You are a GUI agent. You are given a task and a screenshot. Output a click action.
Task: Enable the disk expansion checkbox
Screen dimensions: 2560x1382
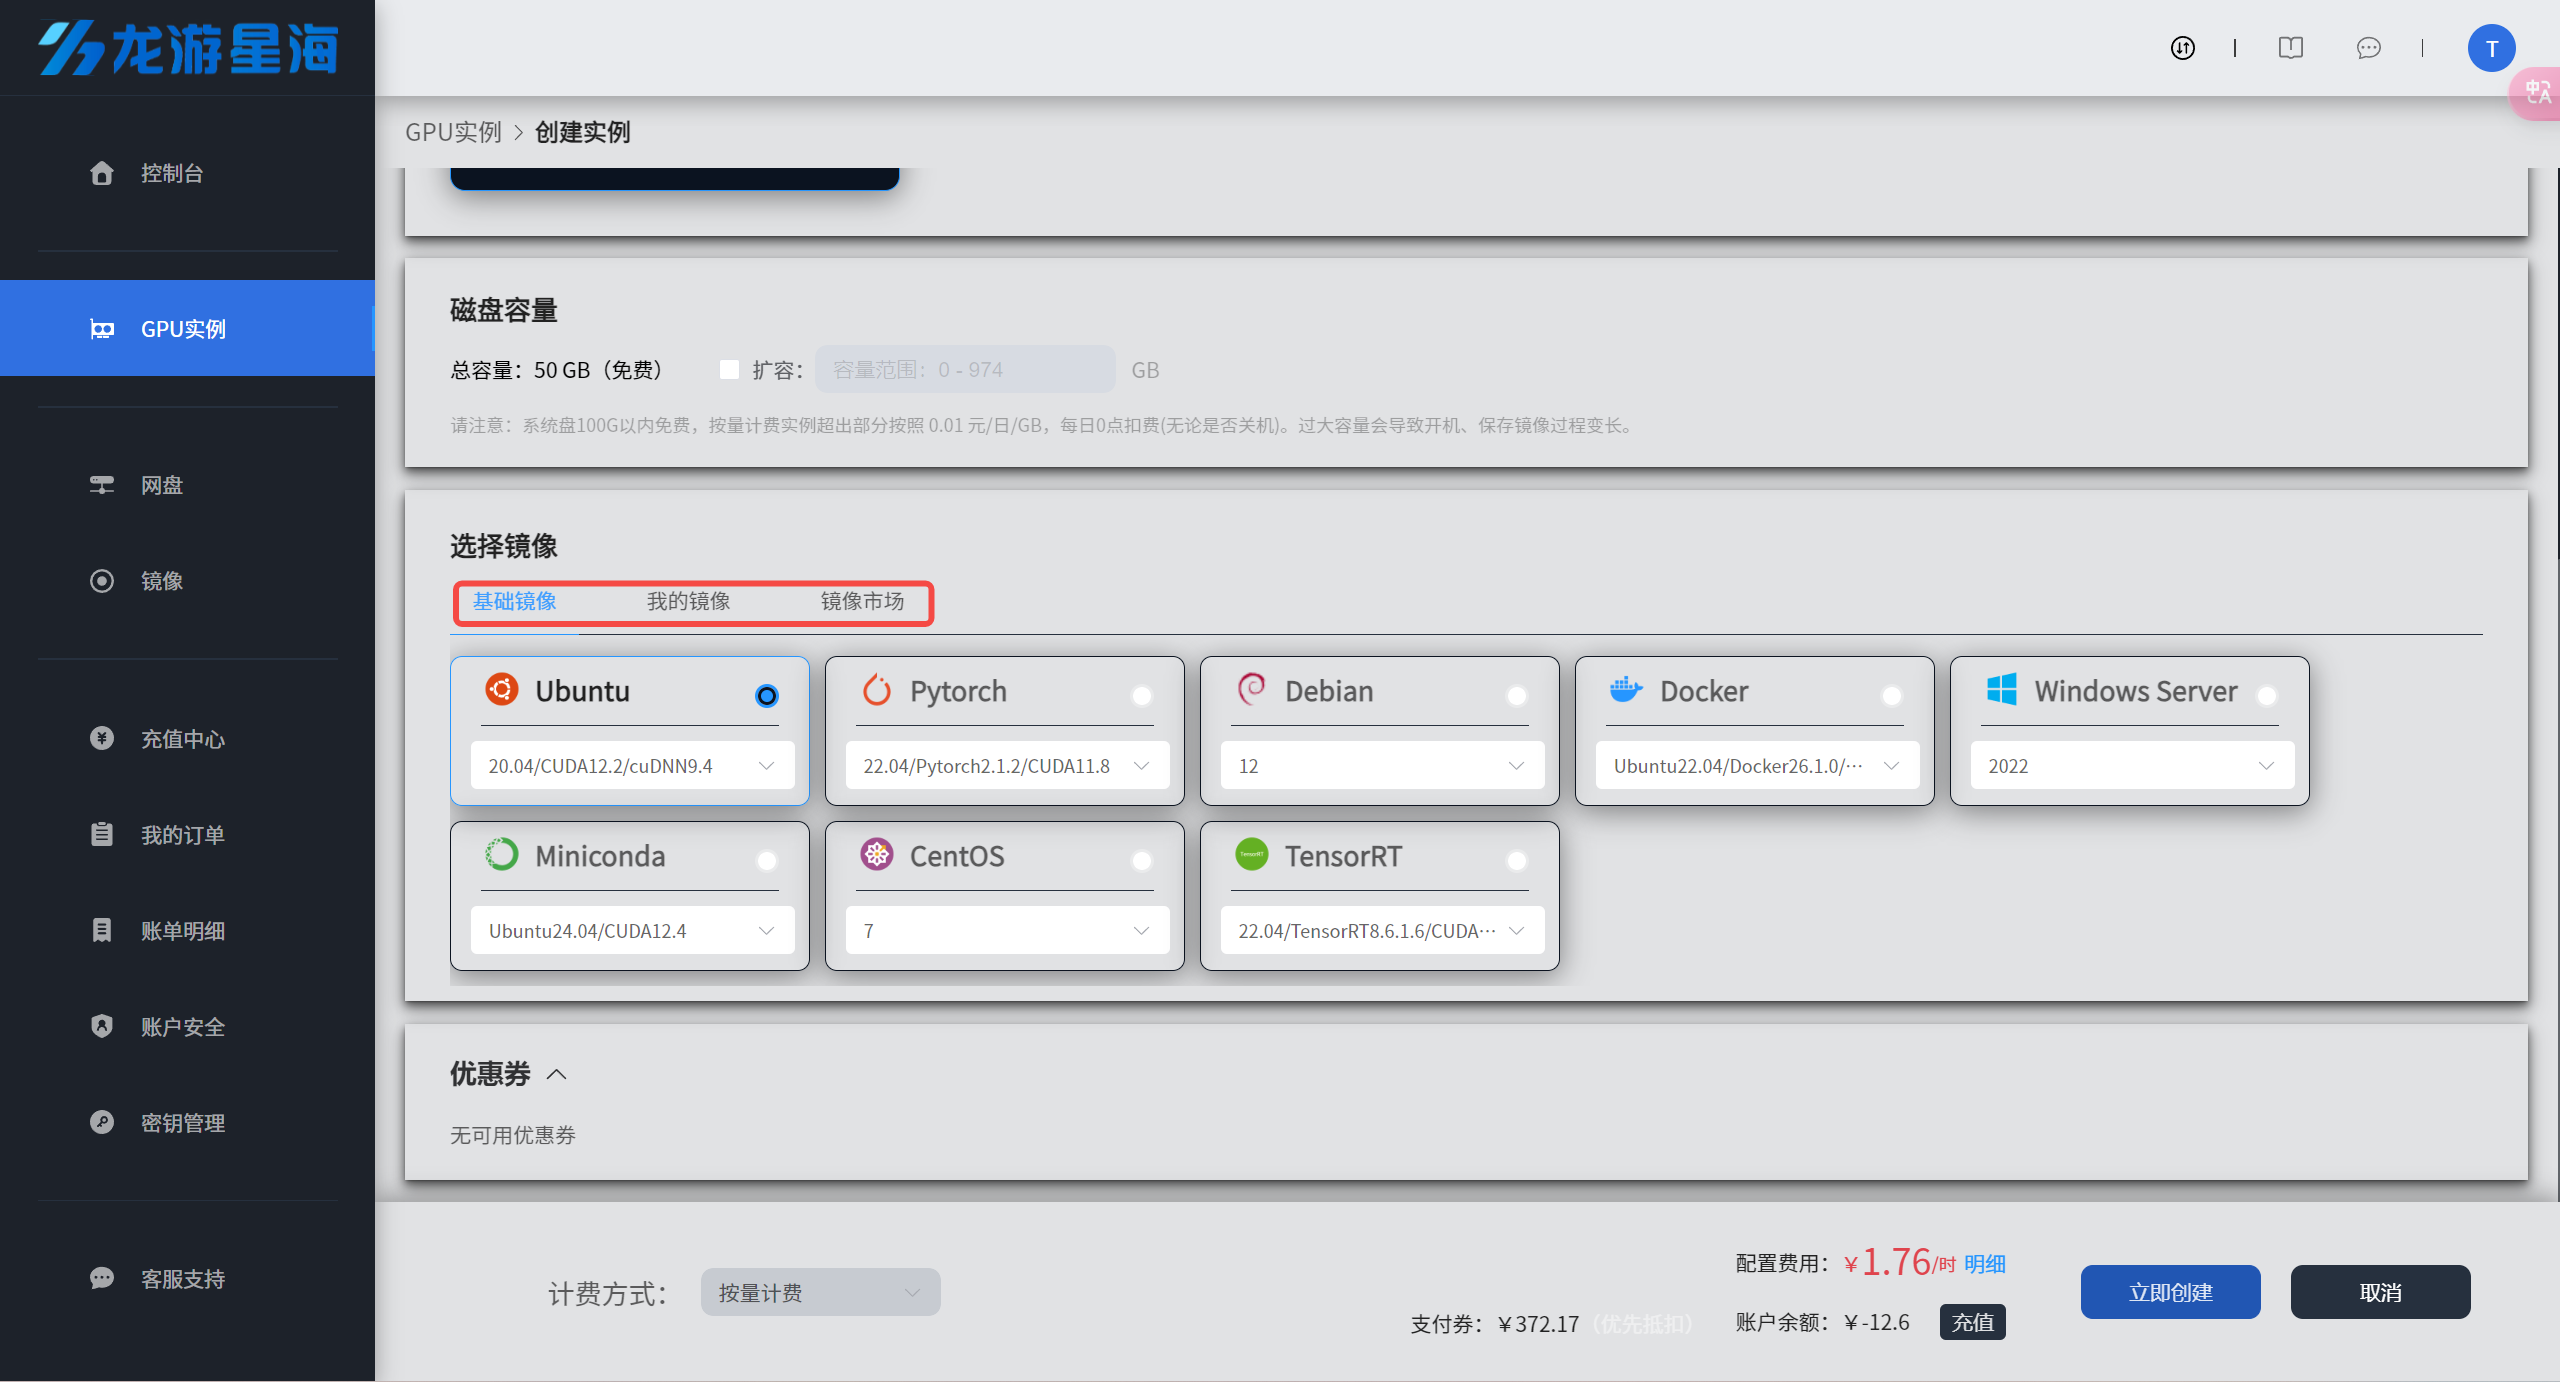click(729, 370)
